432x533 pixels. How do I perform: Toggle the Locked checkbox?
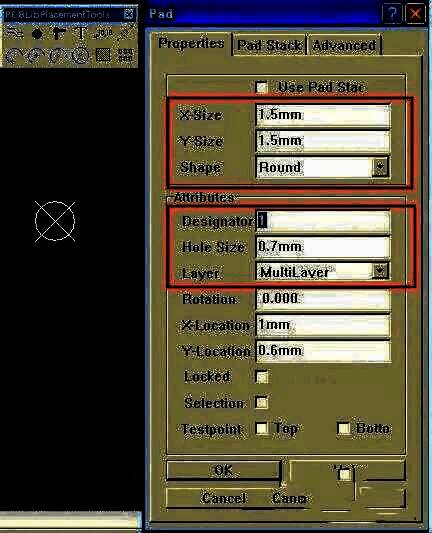point(262,377)
